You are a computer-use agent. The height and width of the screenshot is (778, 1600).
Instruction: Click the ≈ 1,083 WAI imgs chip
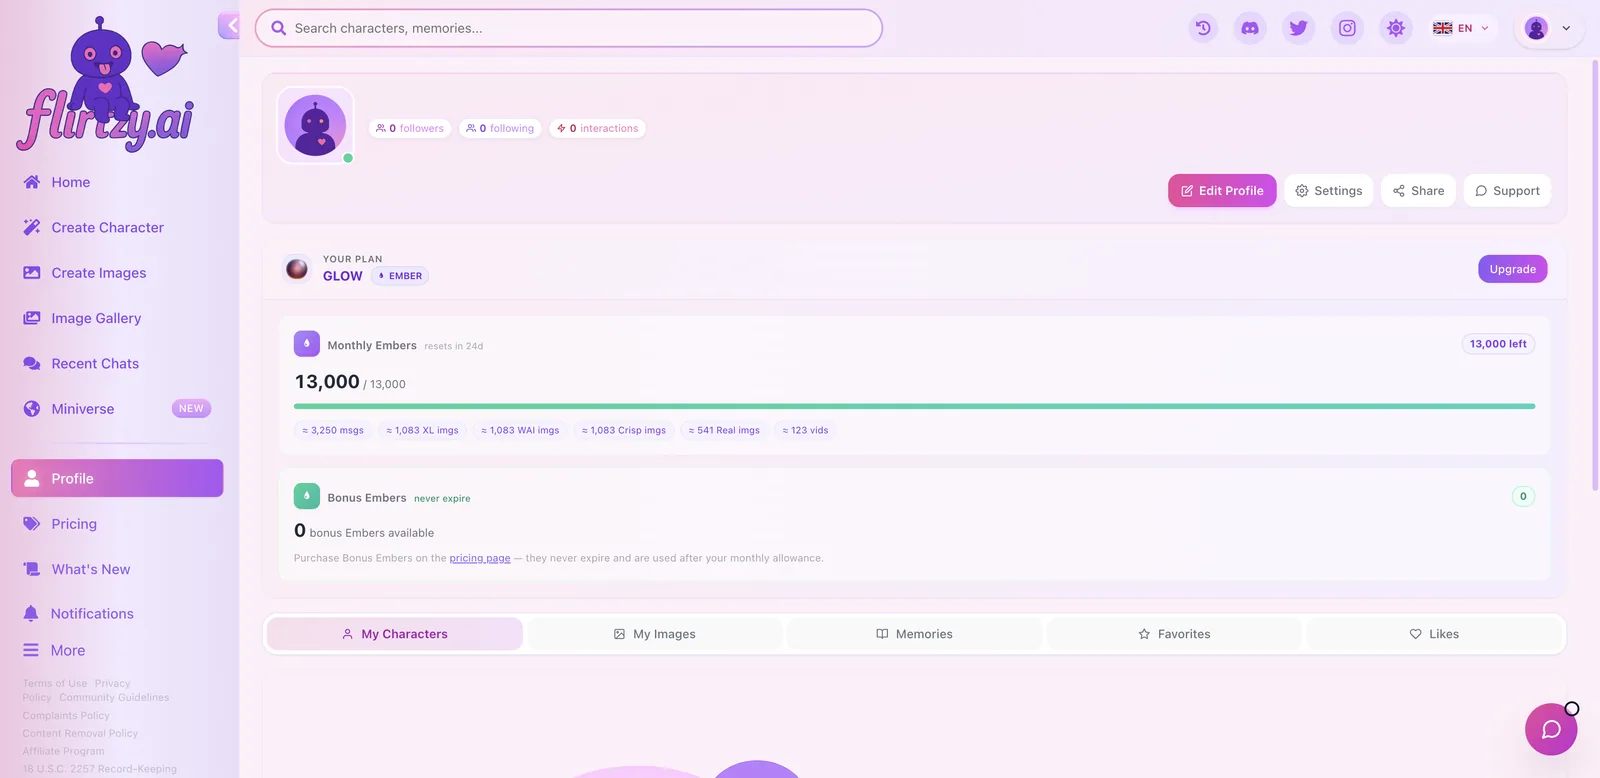[x=520, y=430]
